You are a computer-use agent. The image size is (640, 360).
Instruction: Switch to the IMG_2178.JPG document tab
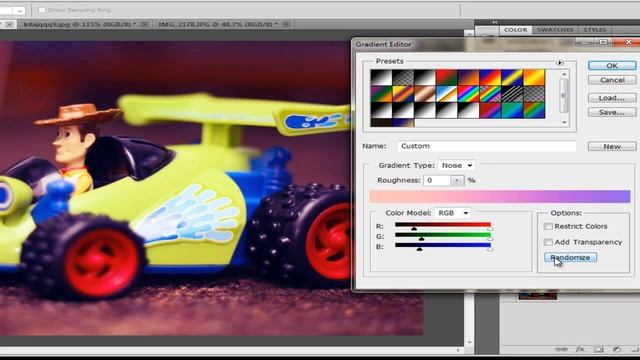pos(218,24)
